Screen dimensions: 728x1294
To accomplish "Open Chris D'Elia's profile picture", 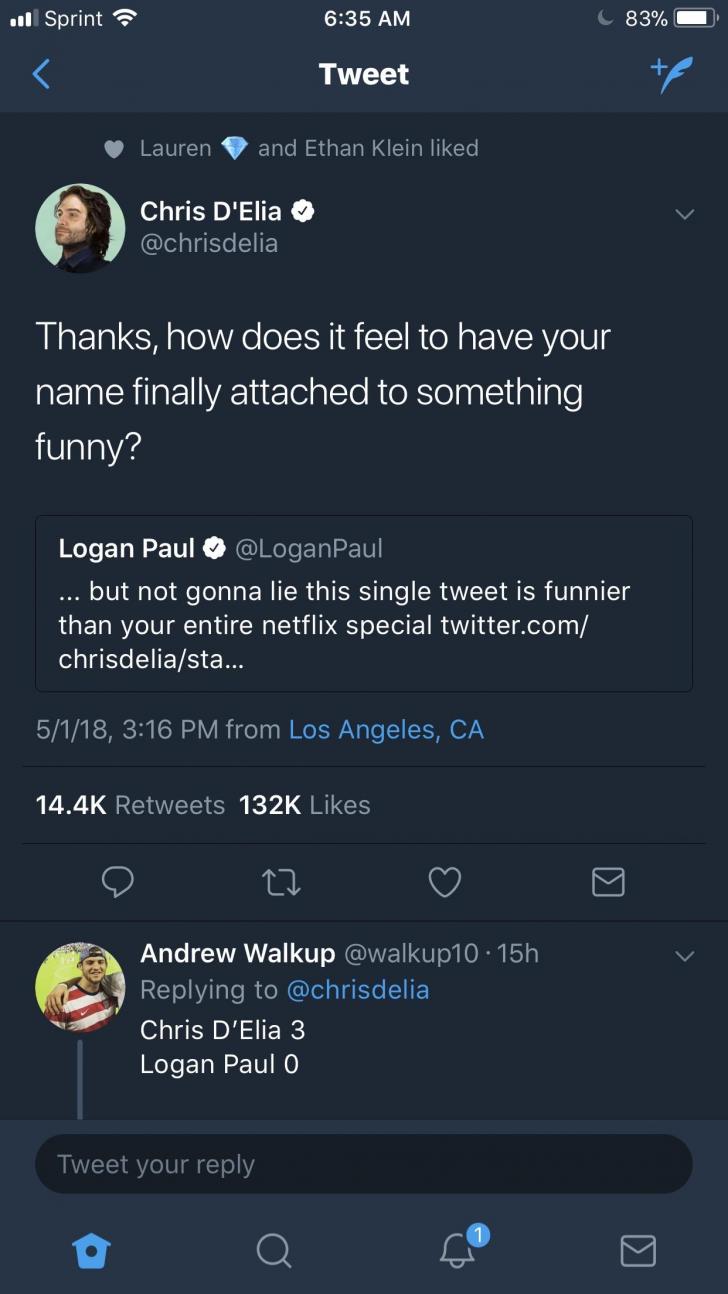I will click(80, 228).
